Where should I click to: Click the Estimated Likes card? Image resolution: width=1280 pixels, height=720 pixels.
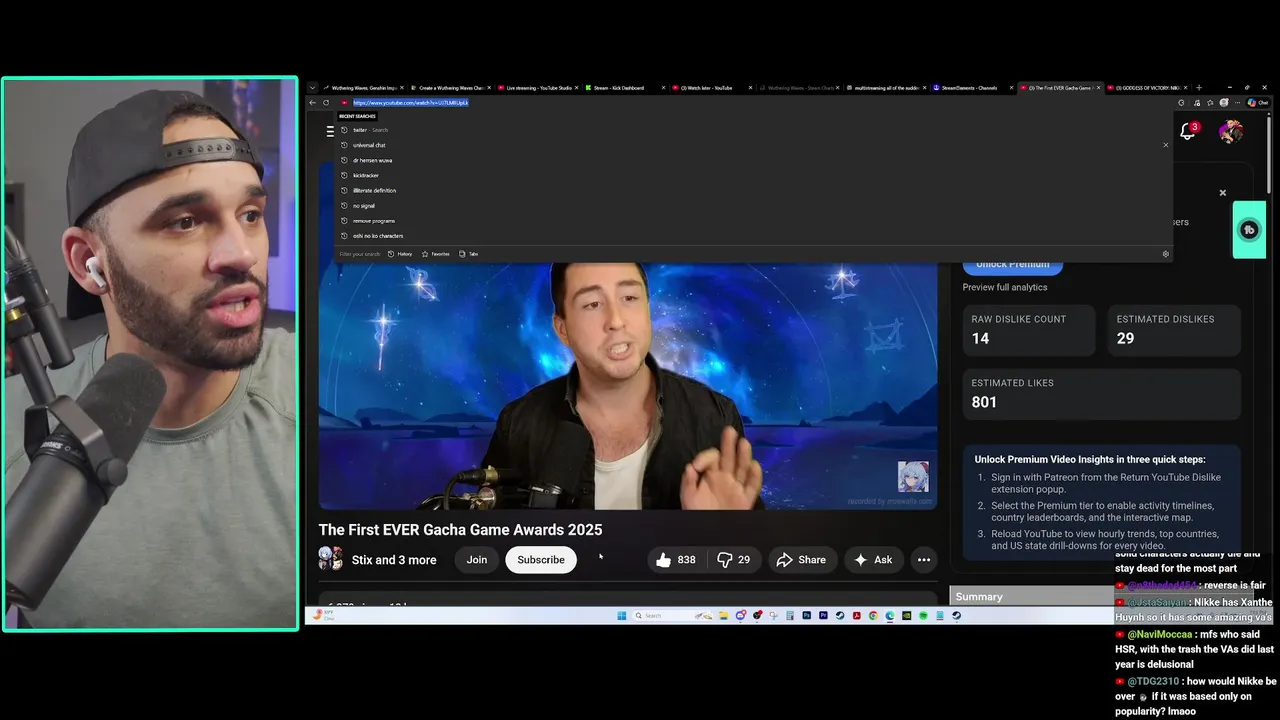coord(1102,394)
